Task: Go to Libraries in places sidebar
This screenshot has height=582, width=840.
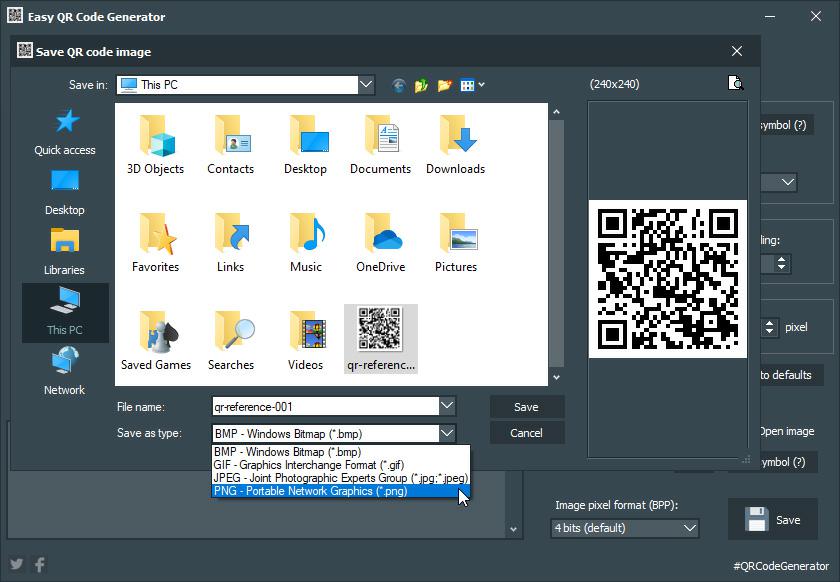Action: [x=65, y=252]
